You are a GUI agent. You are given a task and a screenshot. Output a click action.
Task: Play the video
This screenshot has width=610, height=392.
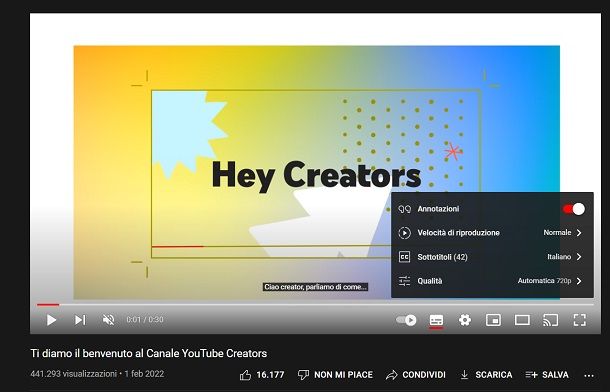pyautogui.click(x=51, y=320)
